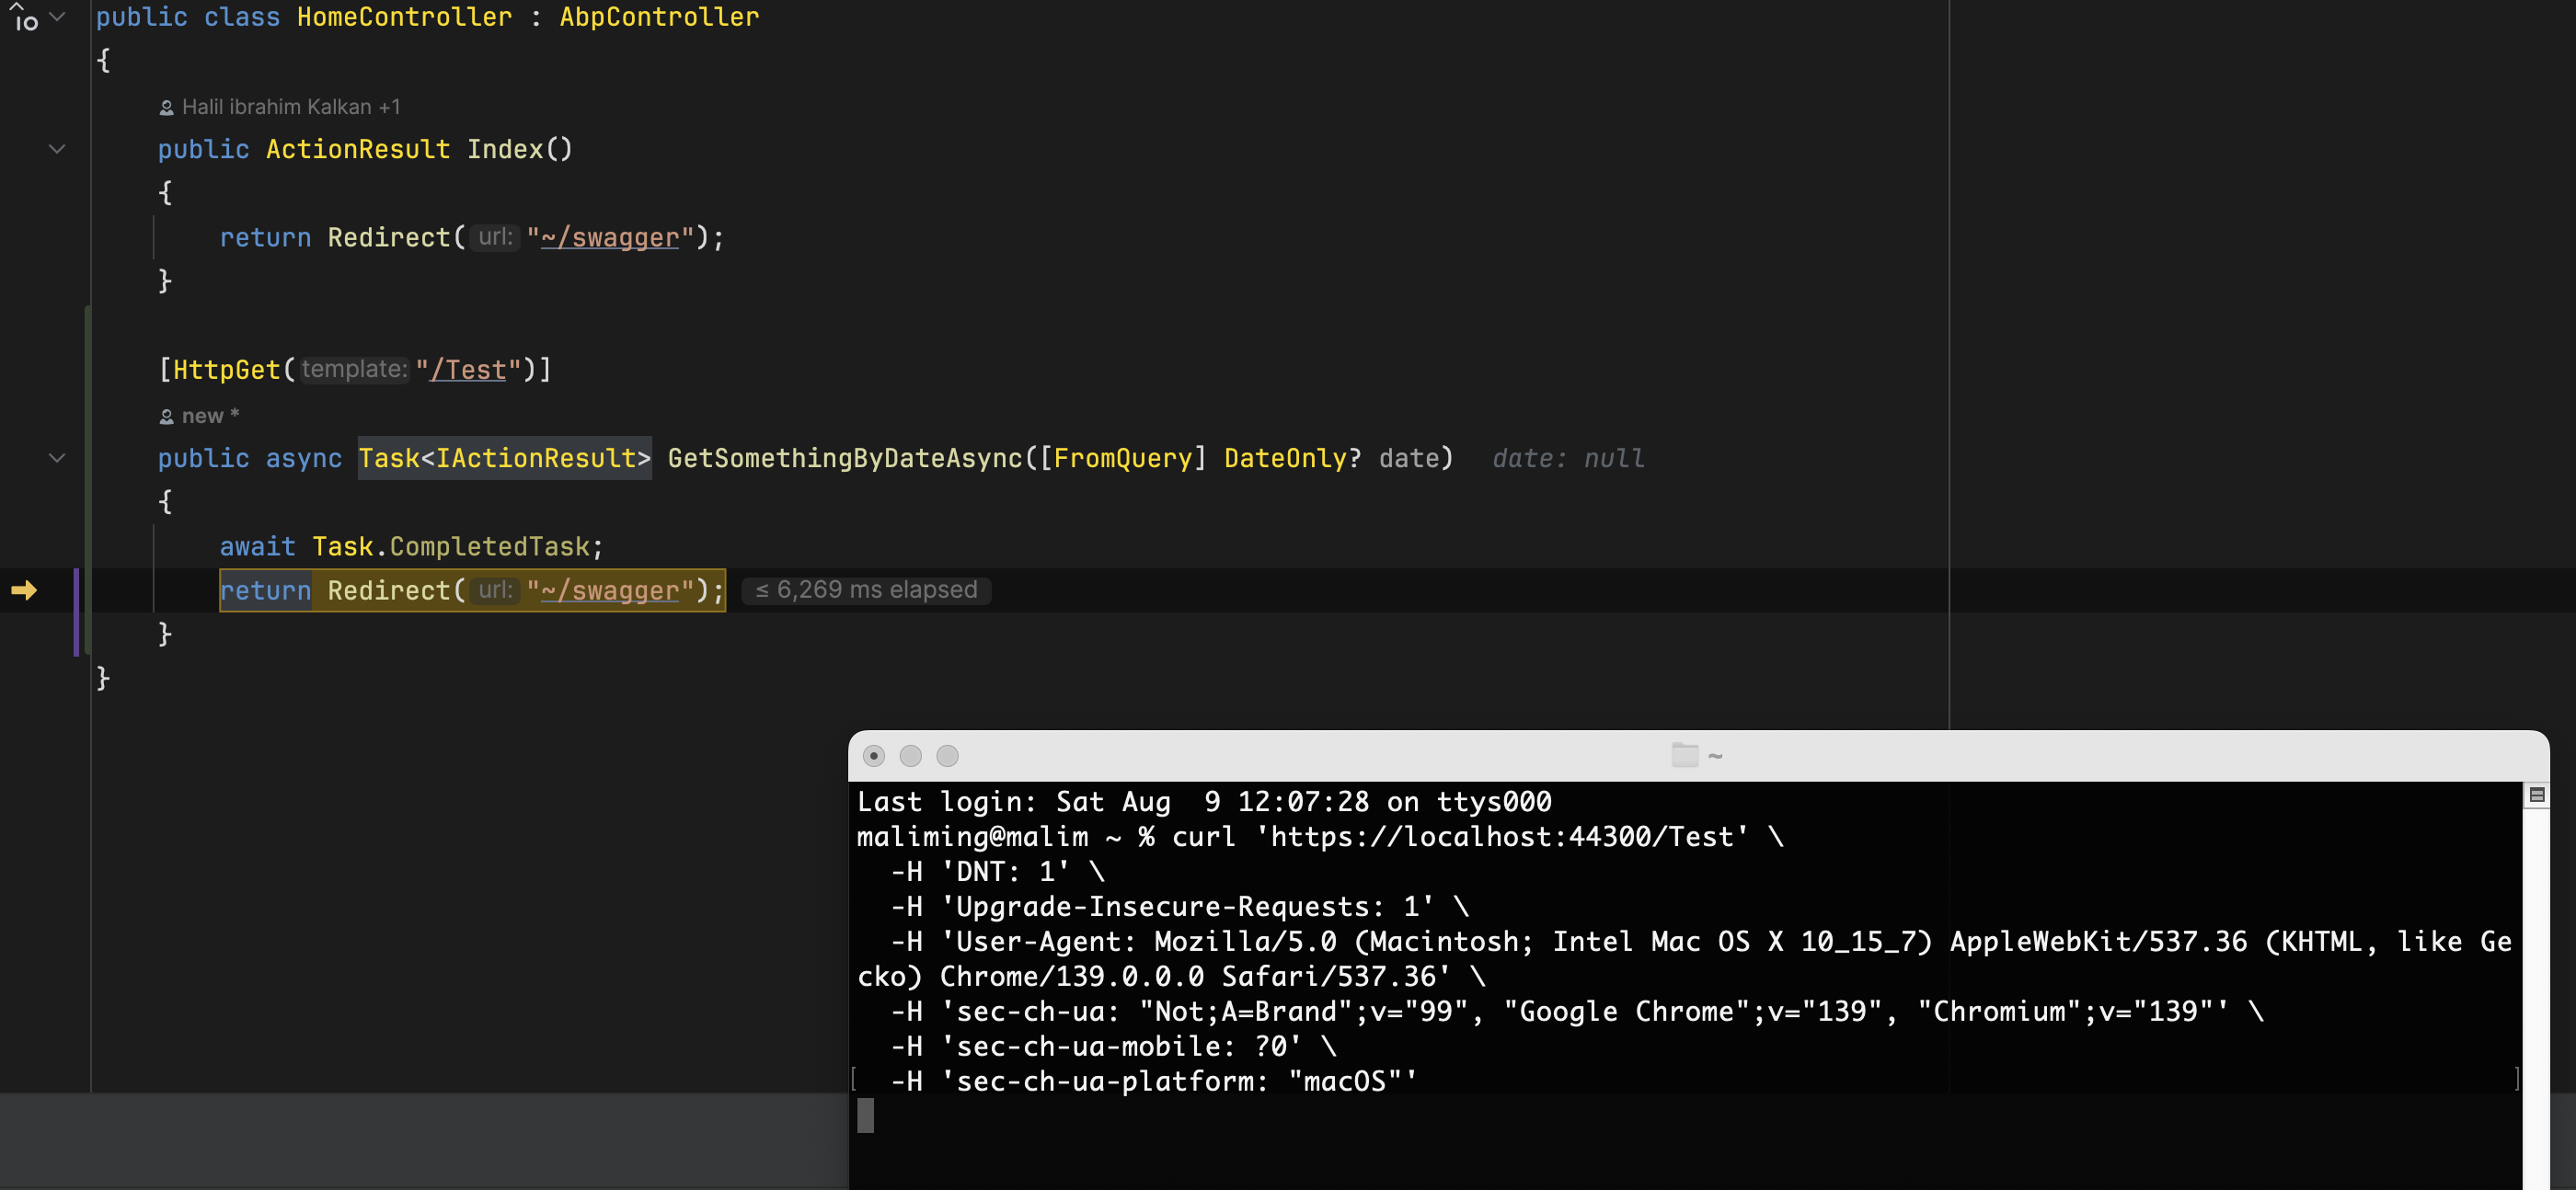The image size is (2576, 1190).
Task: Click the 'template:' parameter hint in HttpGet
Action: 354,369
